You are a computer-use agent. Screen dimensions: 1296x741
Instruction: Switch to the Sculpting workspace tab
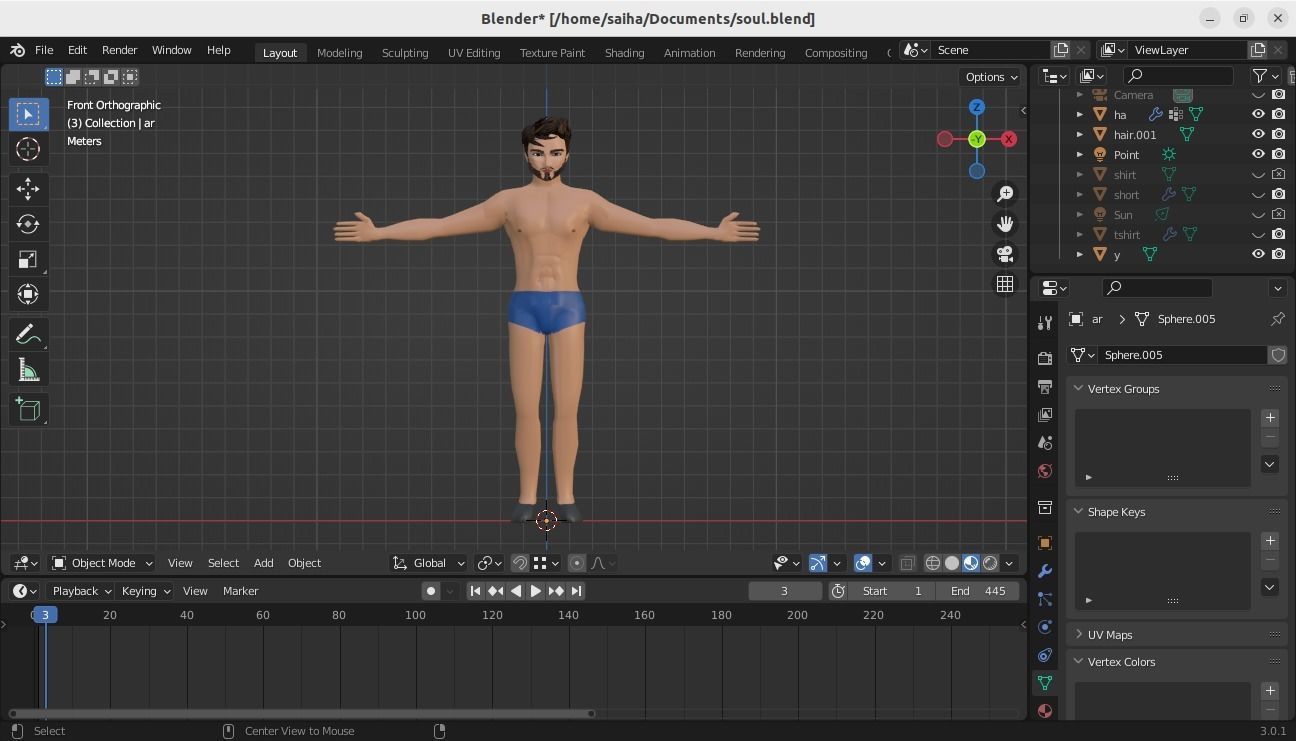point(405,52)
